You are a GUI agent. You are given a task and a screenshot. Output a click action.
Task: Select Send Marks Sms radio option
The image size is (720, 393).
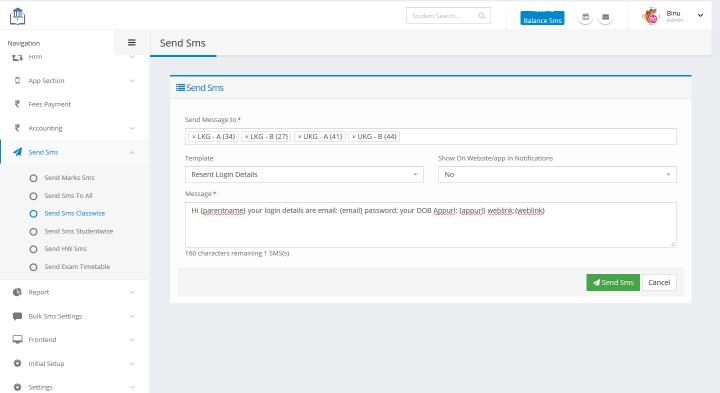(34, 178)
